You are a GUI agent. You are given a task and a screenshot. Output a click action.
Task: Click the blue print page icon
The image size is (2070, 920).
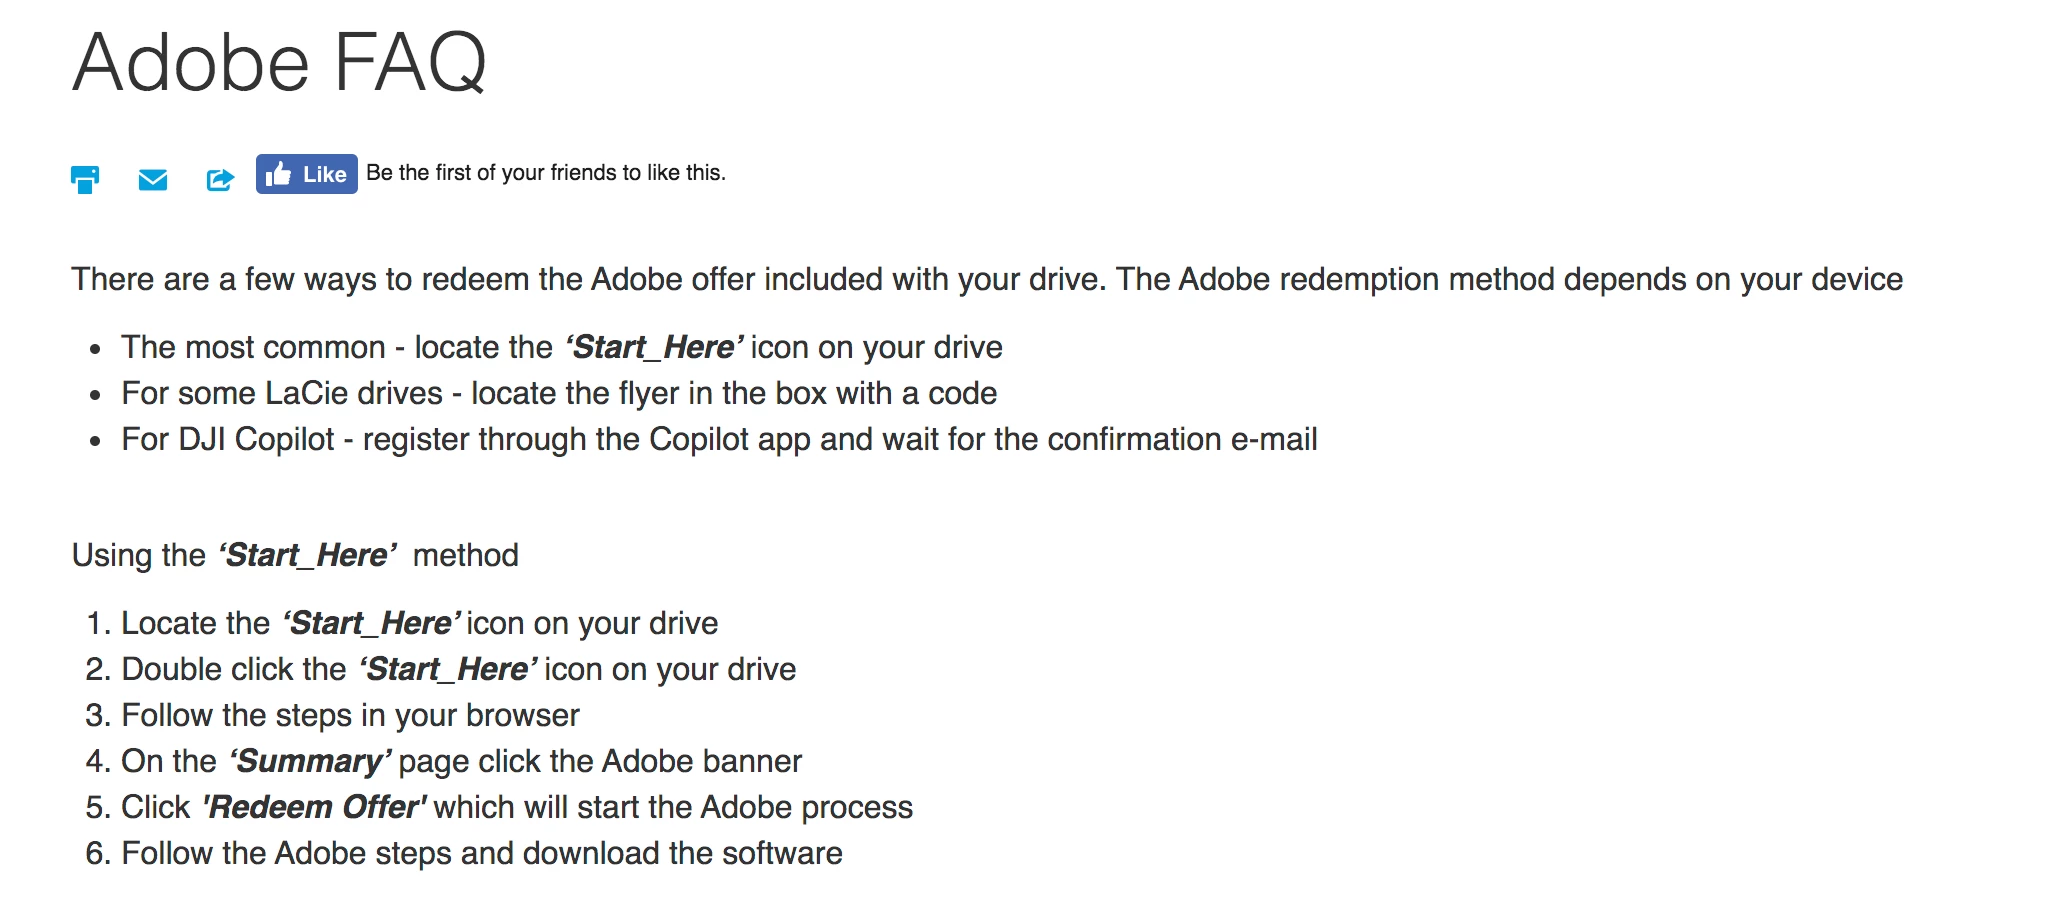pos(85,180)
